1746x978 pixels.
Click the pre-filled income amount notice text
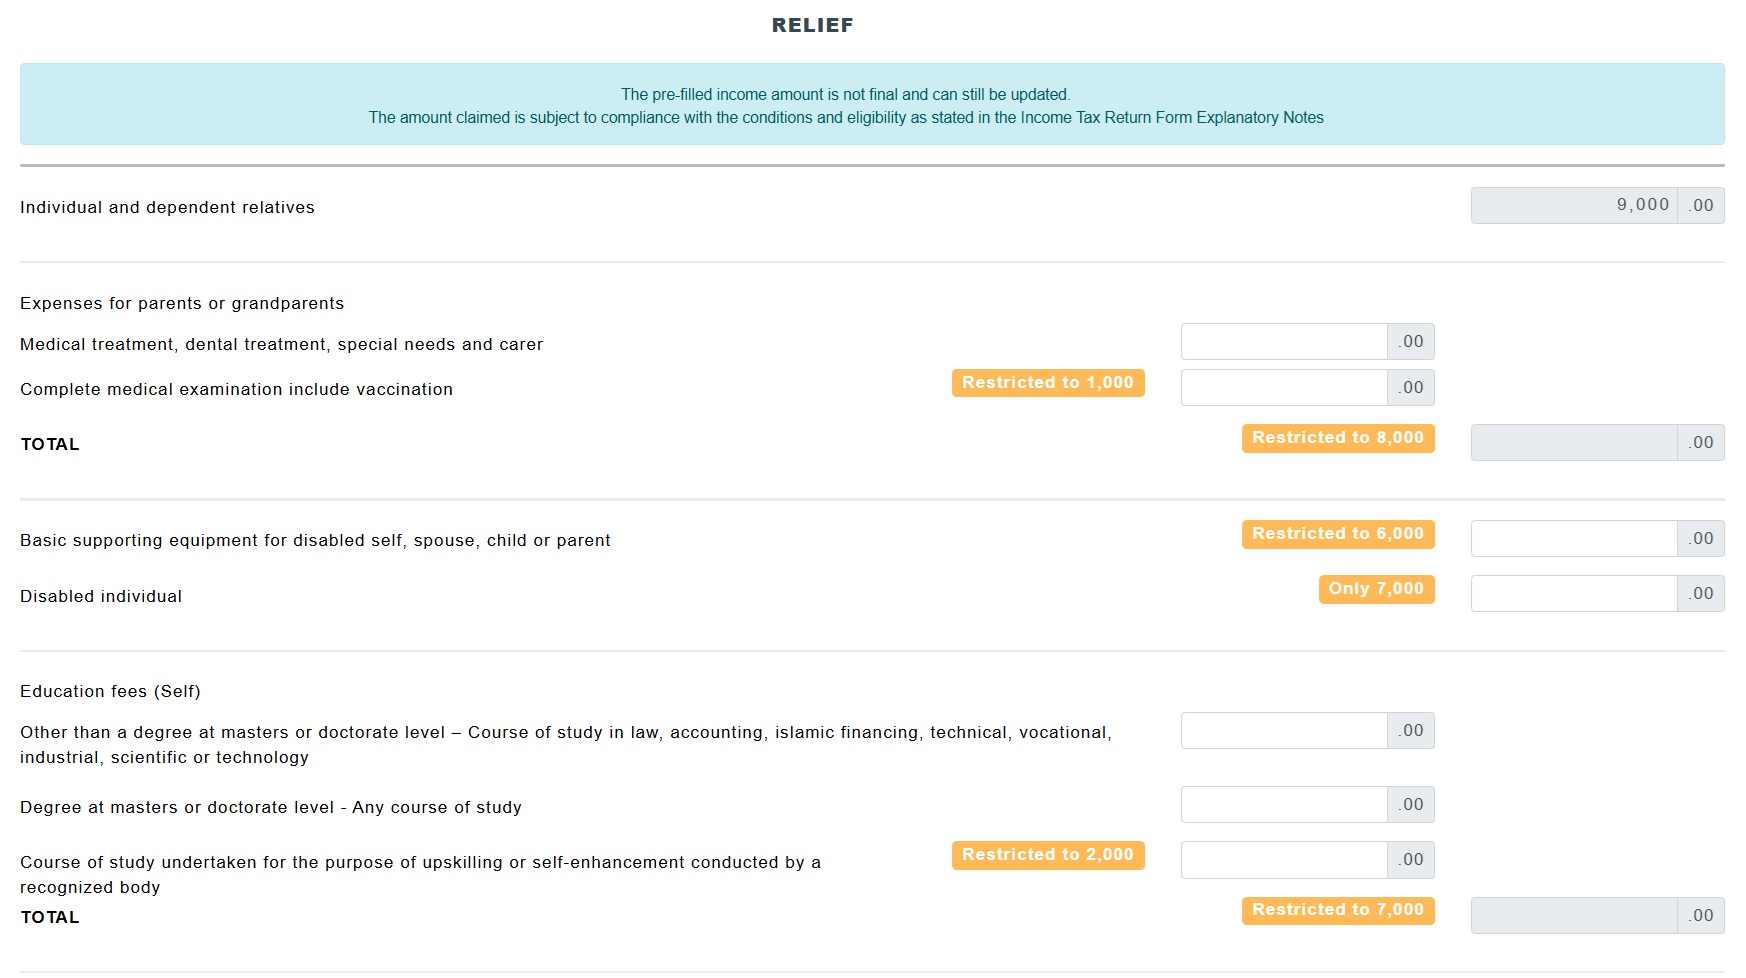click(846, 95)
